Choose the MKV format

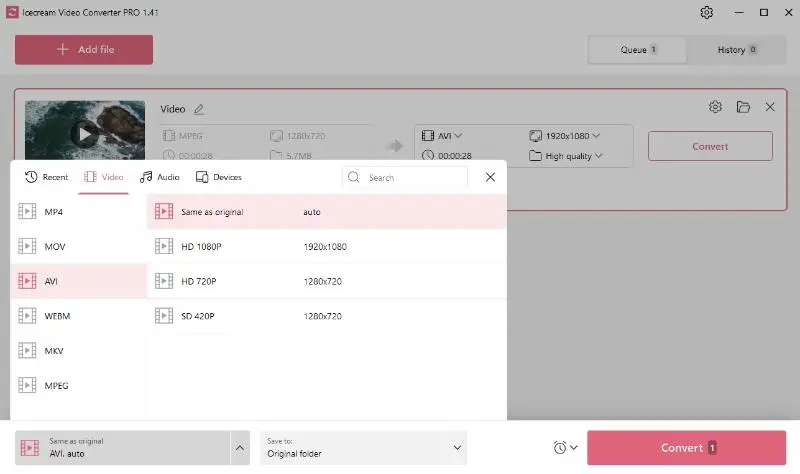(78, 351)
